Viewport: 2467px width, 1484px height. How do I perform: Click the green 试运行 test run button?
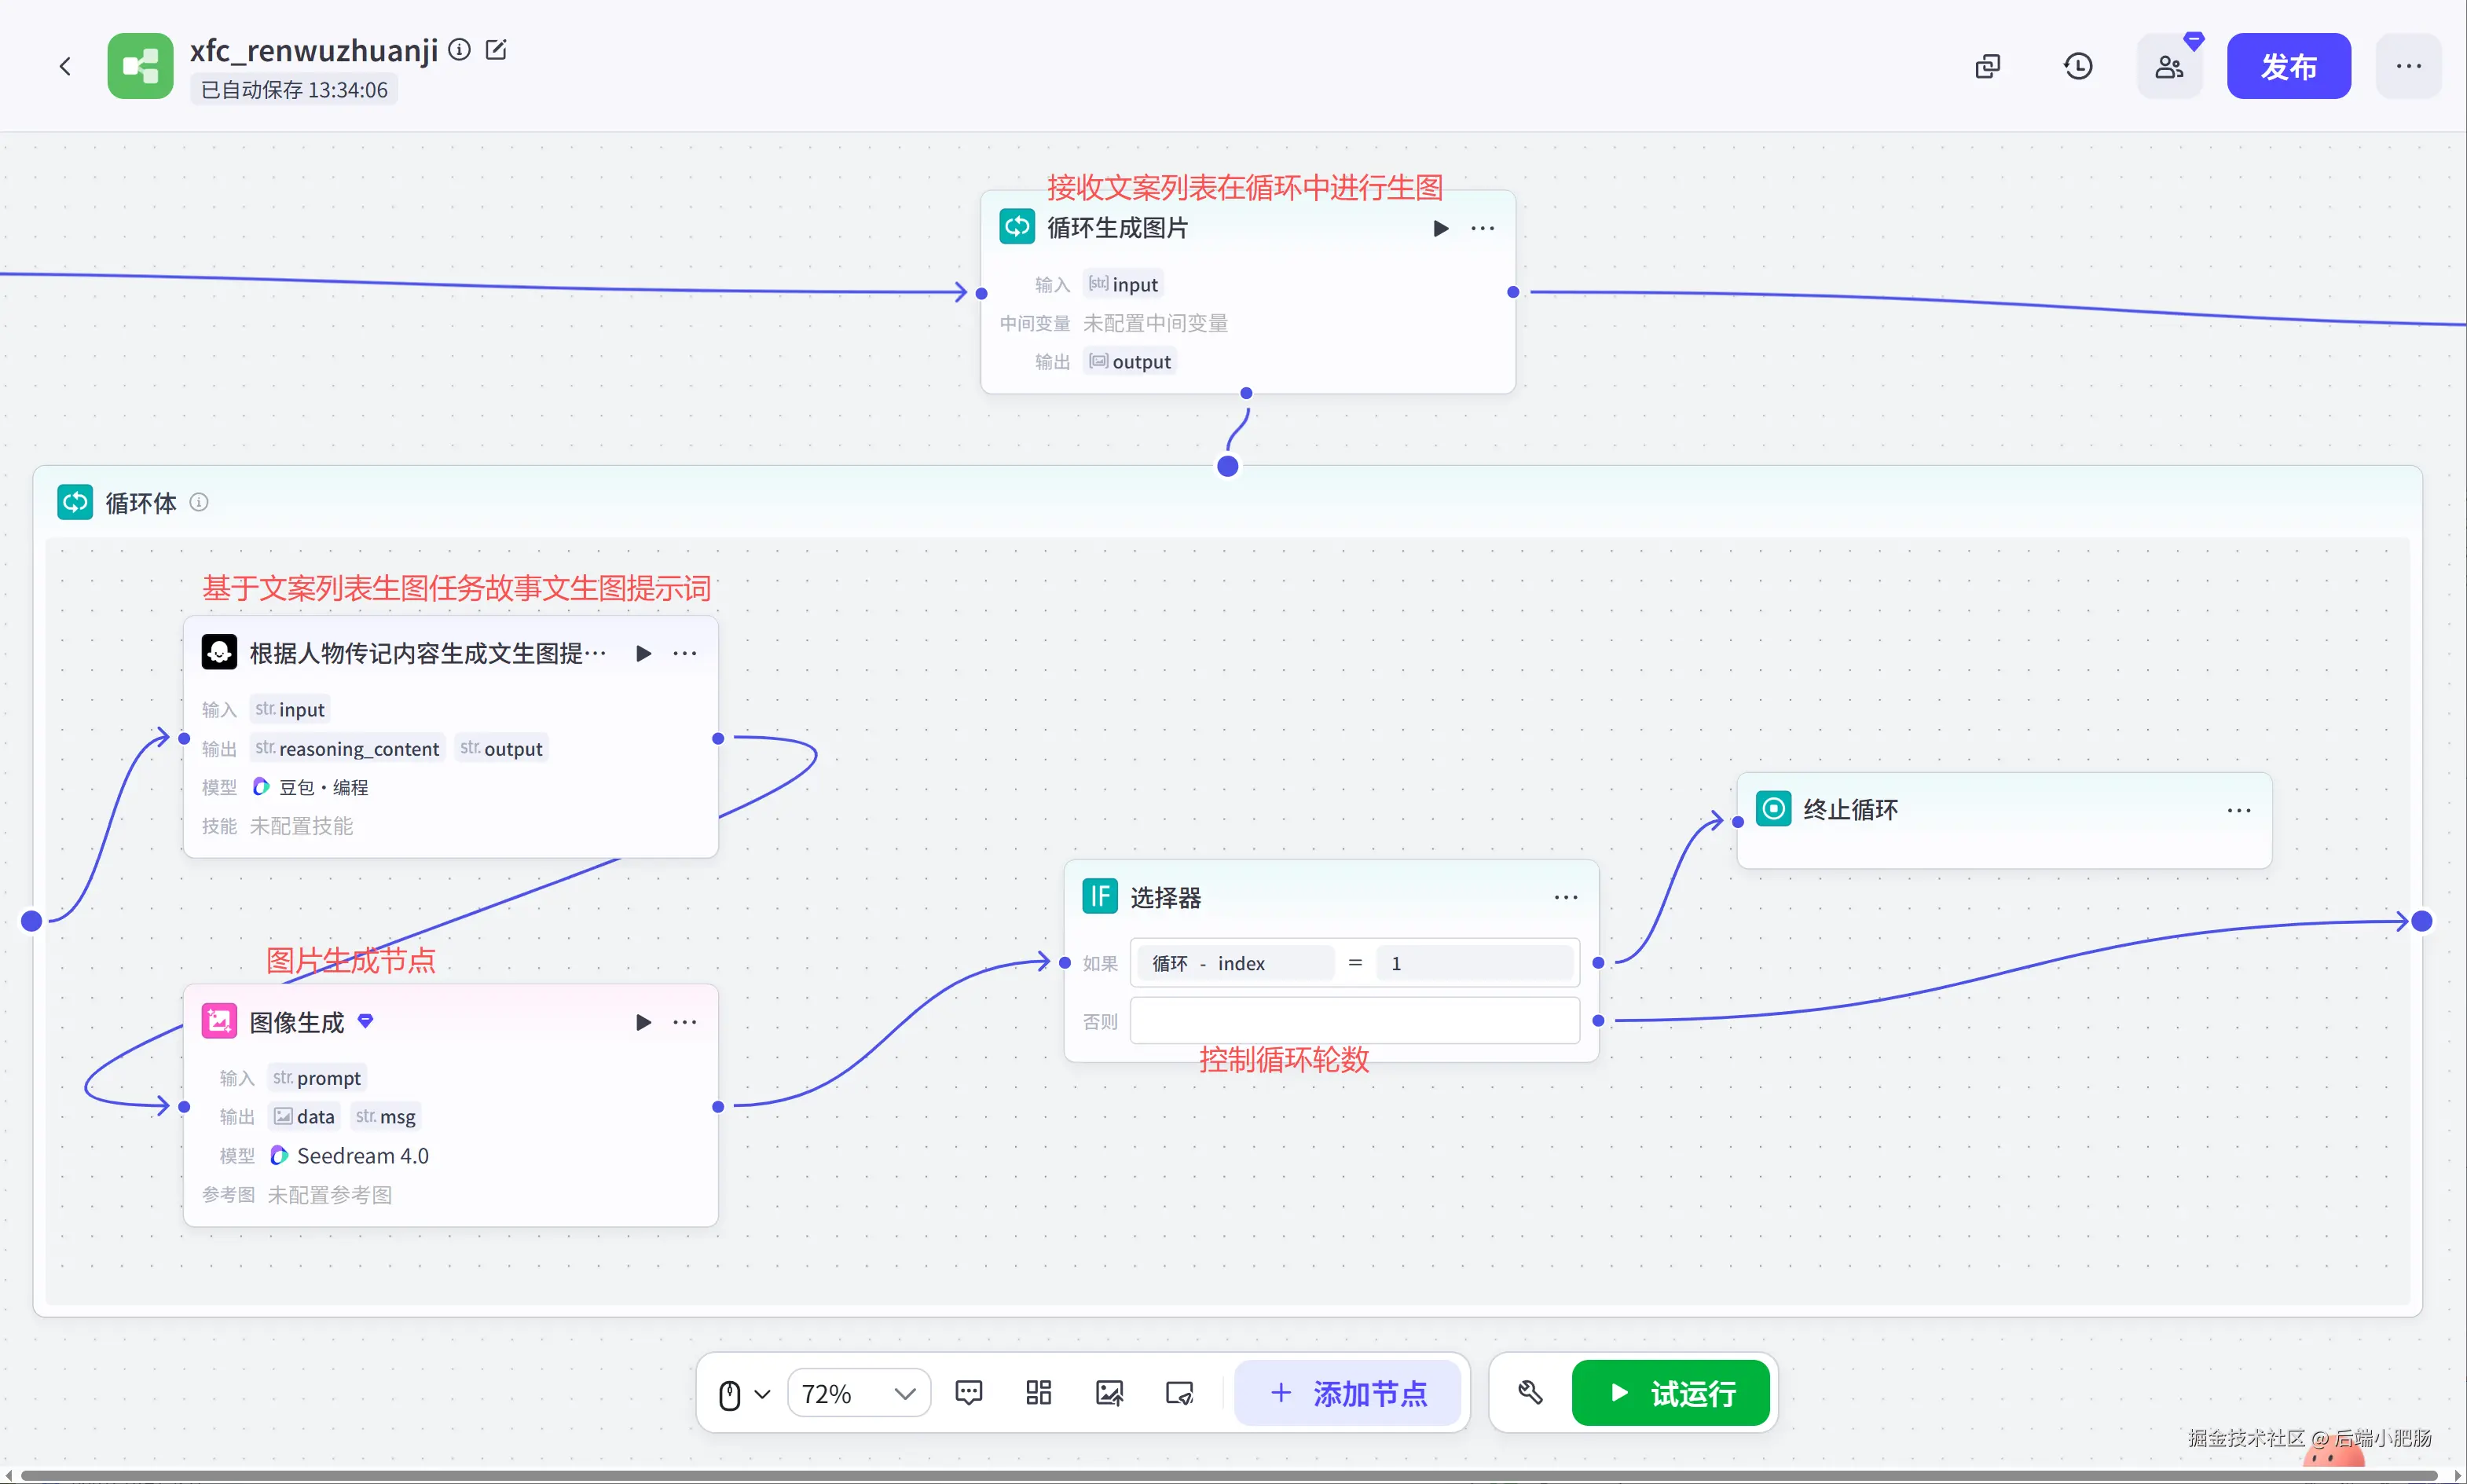1670,1392
